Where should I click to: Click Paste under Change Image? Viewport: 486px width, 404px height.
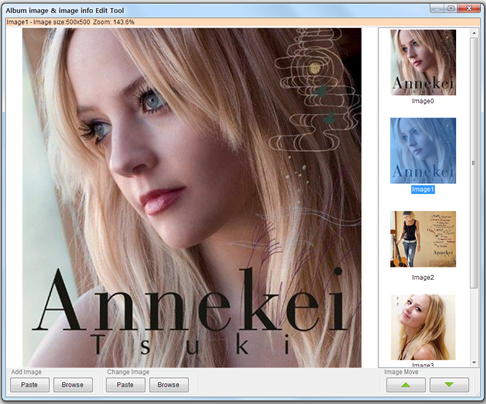(125, 385)
